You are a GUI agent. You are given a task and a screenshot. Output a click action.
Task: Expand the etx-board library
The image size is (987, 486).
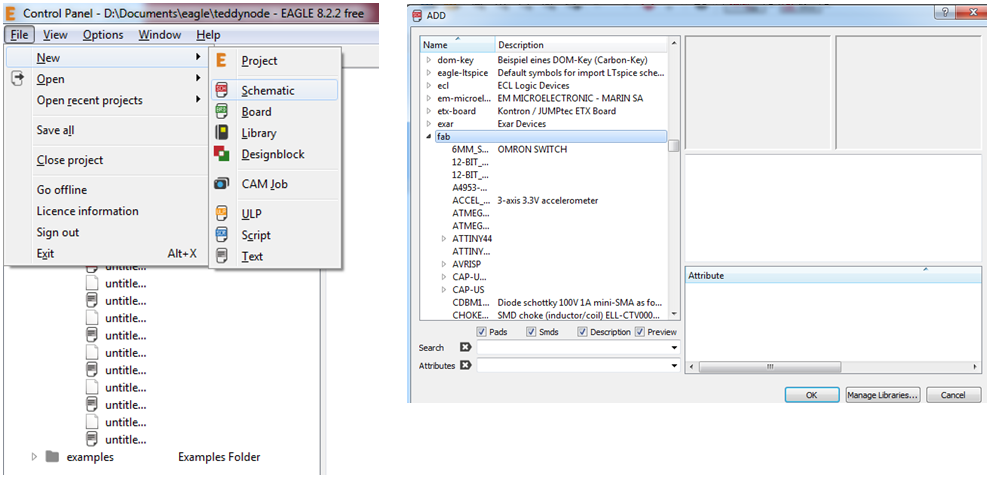coord(429,111)
